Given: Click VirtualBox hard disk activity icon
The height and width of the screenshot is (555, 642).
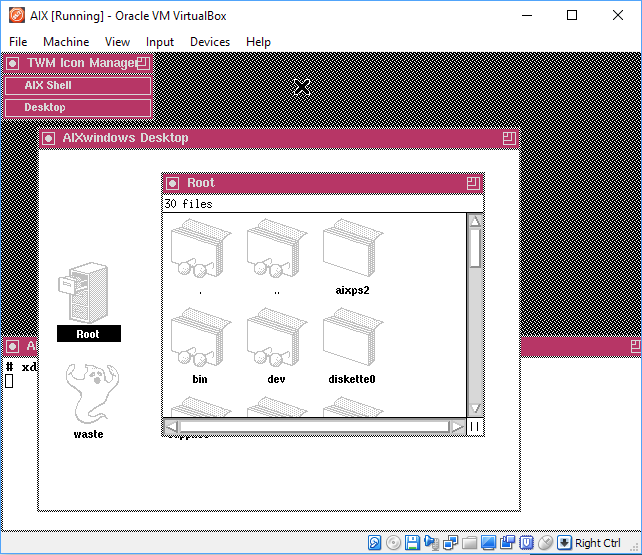Looking at the screenshot, I should pyautogui.click(x=374, y=543).
